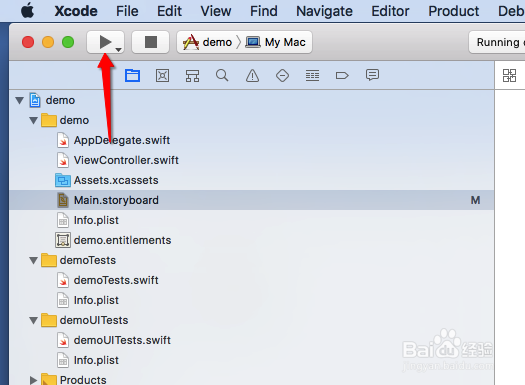Open demoTests.swift
Image resolution: width=525 pixels, height=385 pixels.
252,280
